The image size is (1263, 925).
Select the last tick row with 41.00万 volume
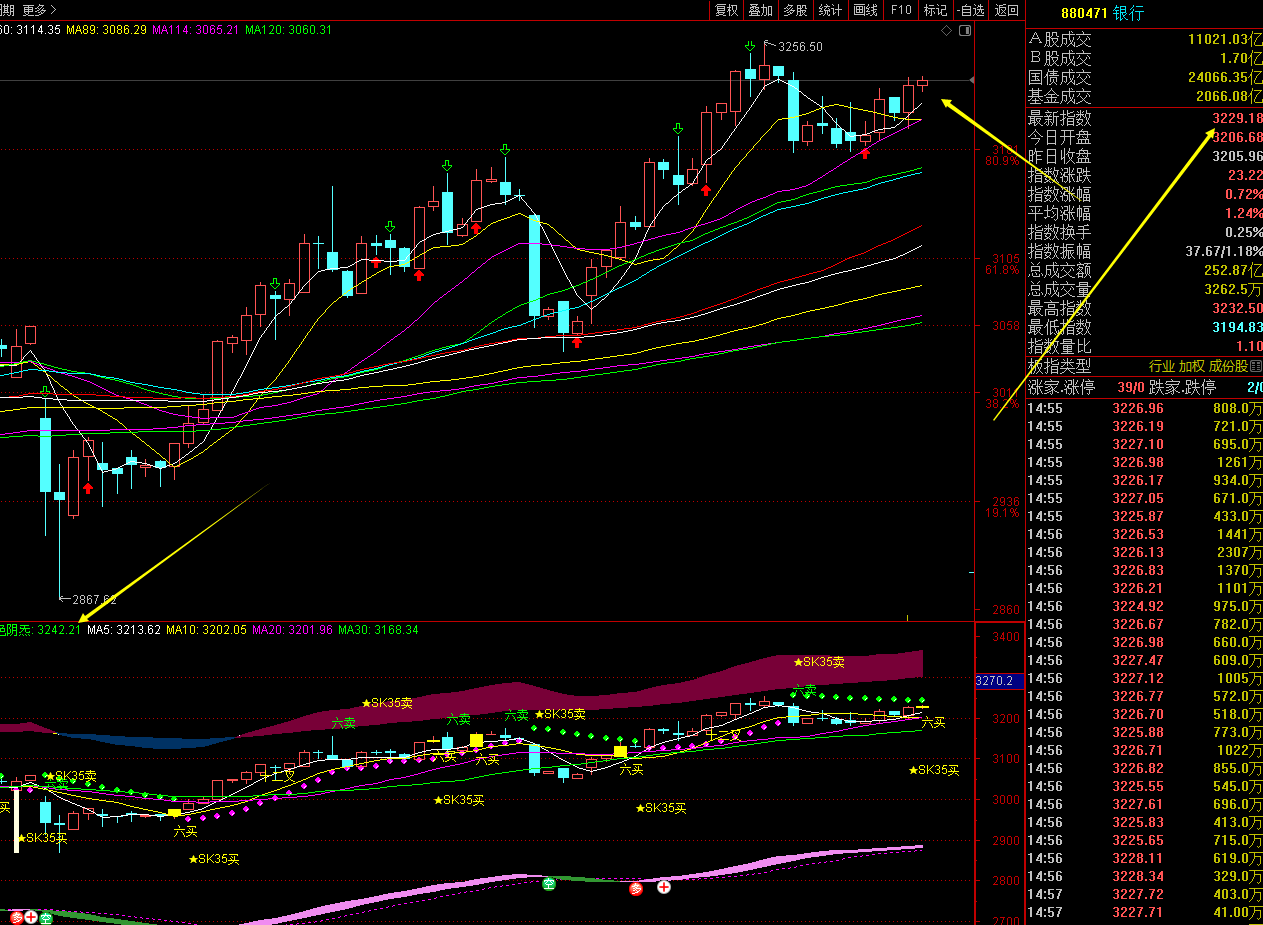[1145, 912]
